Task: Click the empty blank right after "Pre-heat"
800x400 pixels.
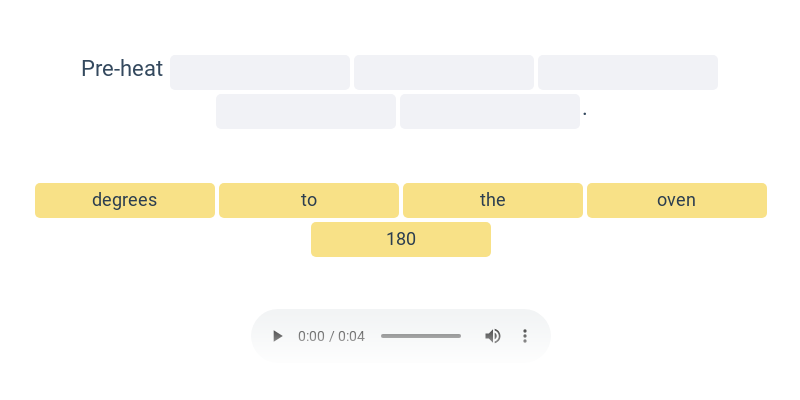Action: tap(260, 73)
